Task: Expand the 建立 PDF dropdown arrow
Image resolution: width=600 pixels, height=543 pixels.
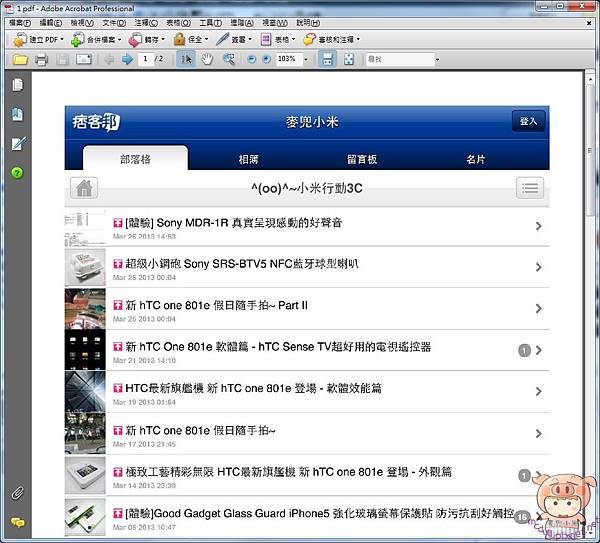Action: coord(62,39)
